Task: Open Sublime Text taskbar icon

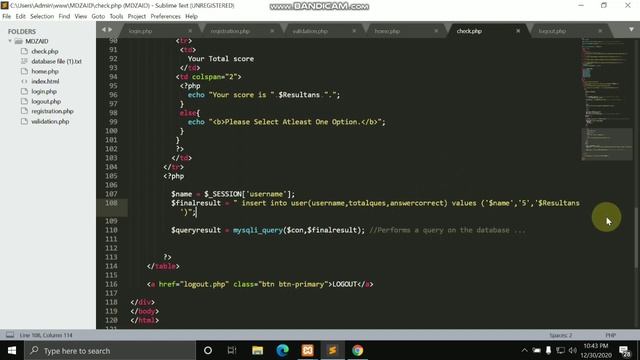Action: [332, 350]
